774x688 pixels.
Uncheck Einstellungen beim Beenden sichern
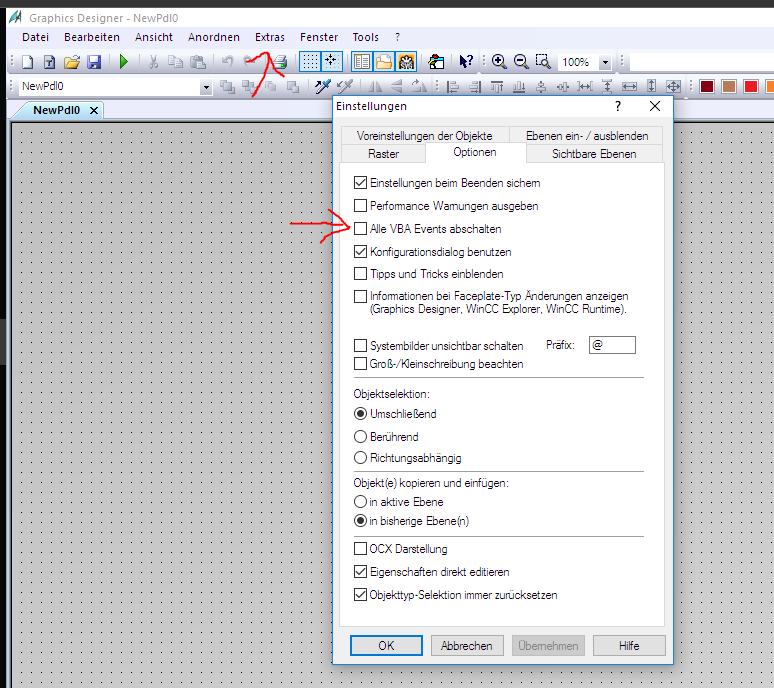point(360,183)
